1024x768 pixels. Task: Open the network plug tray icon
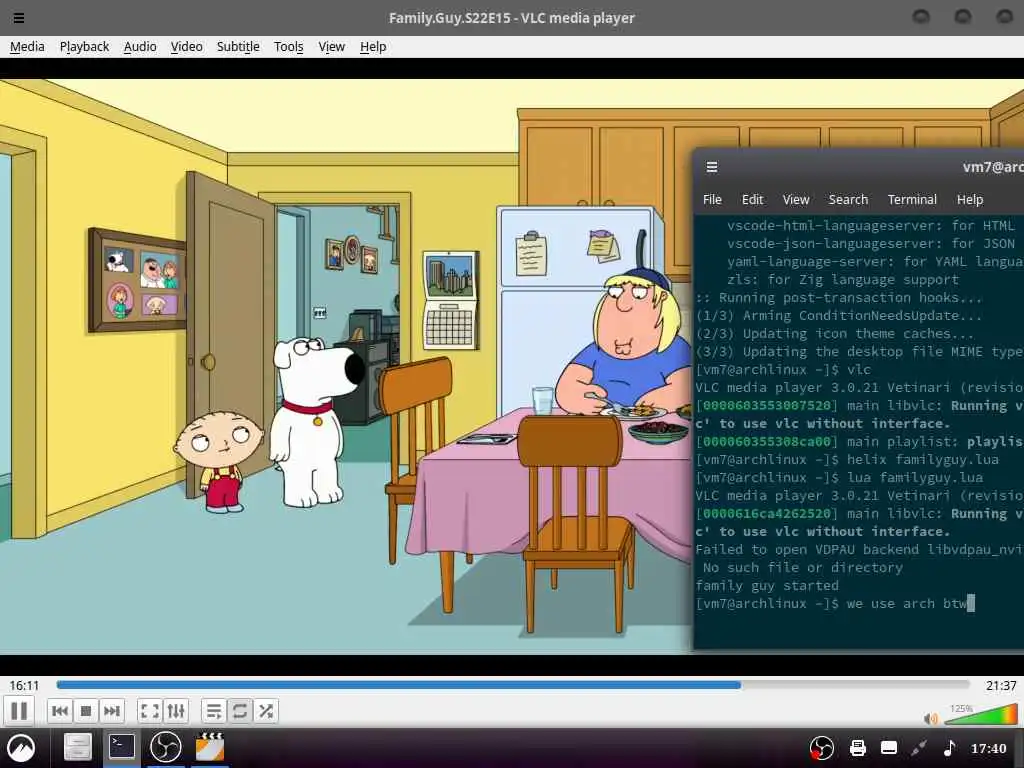[919, 748]
